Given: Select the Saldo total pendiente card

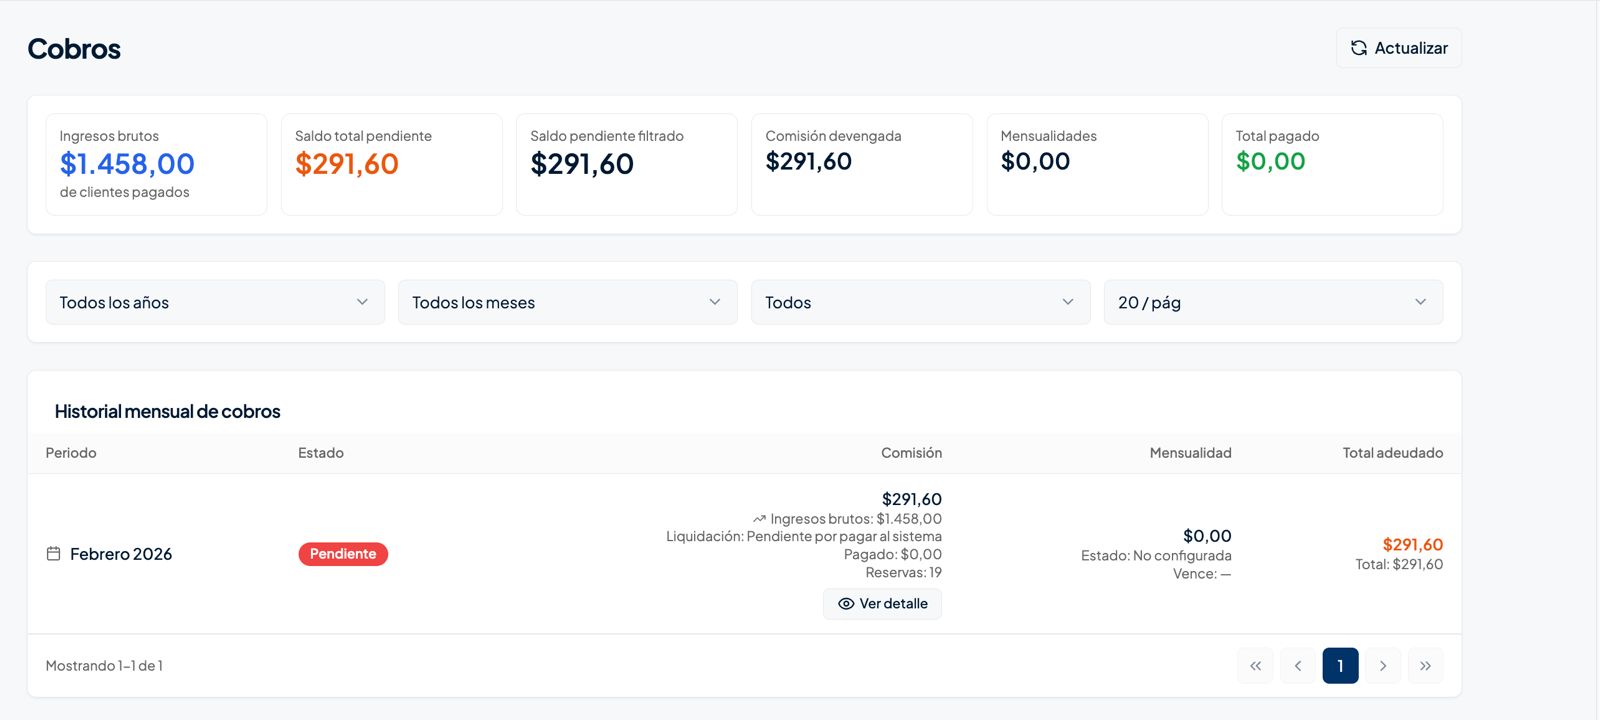Looking at the screenshot, I should (x=391, y=164).
